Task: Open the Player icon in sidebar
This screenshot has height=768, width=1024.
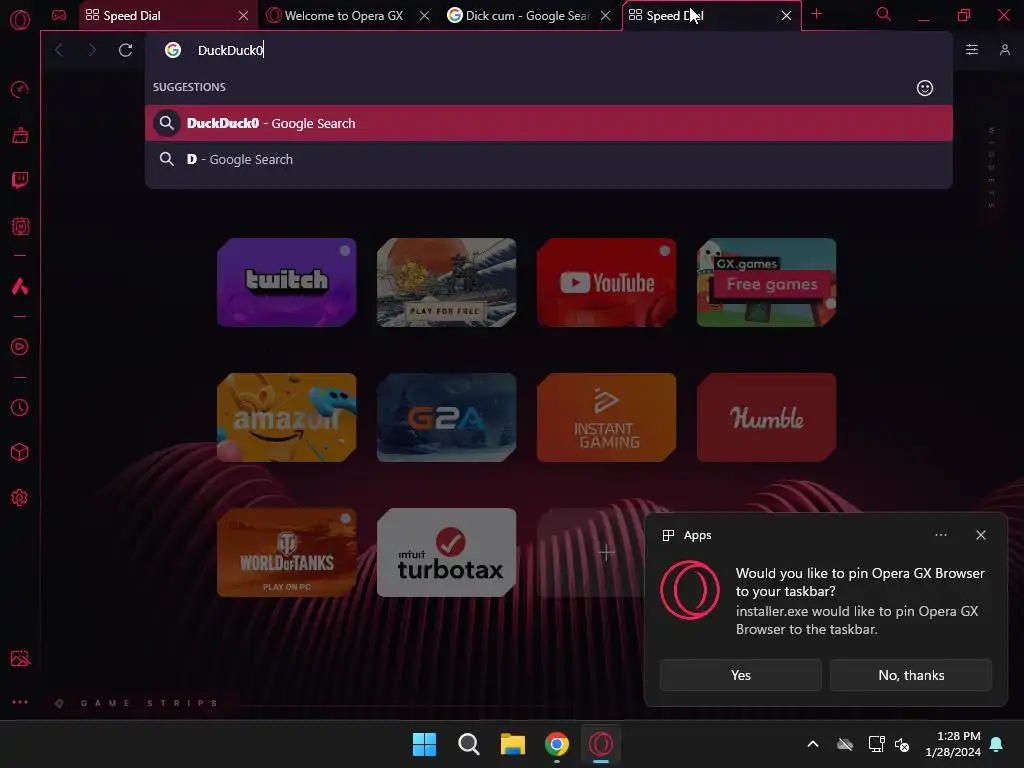Action: click(x=20, y=346)
